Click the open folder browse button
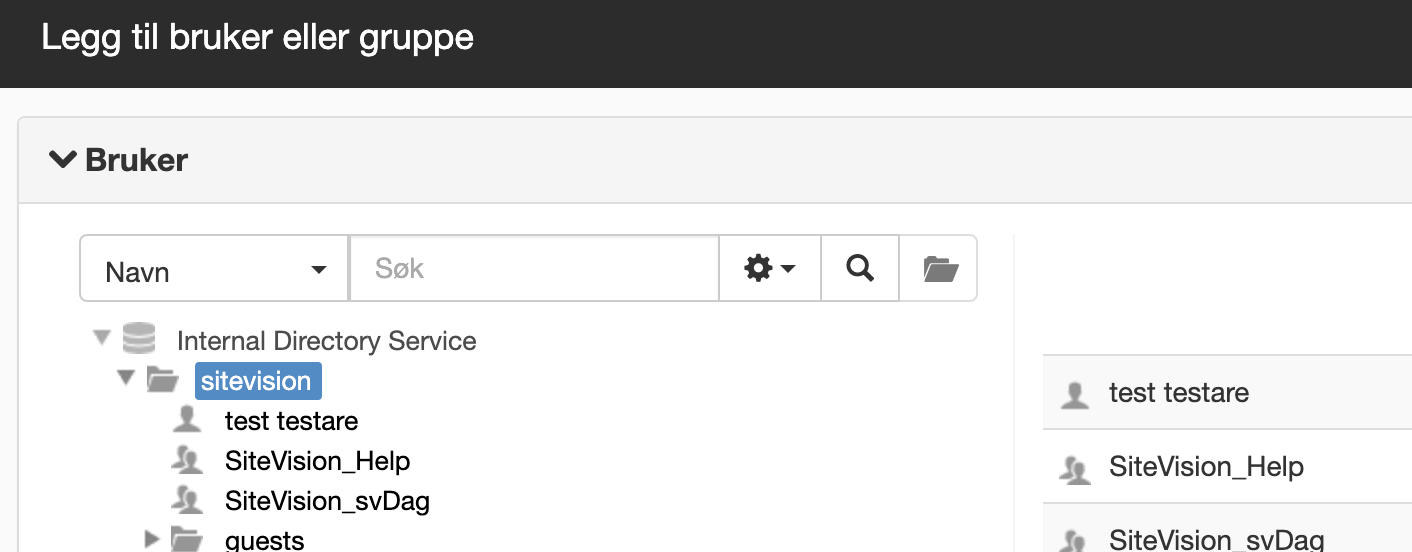Image resolution: width=1412 pixels, height=552 pixels. (x=939, y=268)
